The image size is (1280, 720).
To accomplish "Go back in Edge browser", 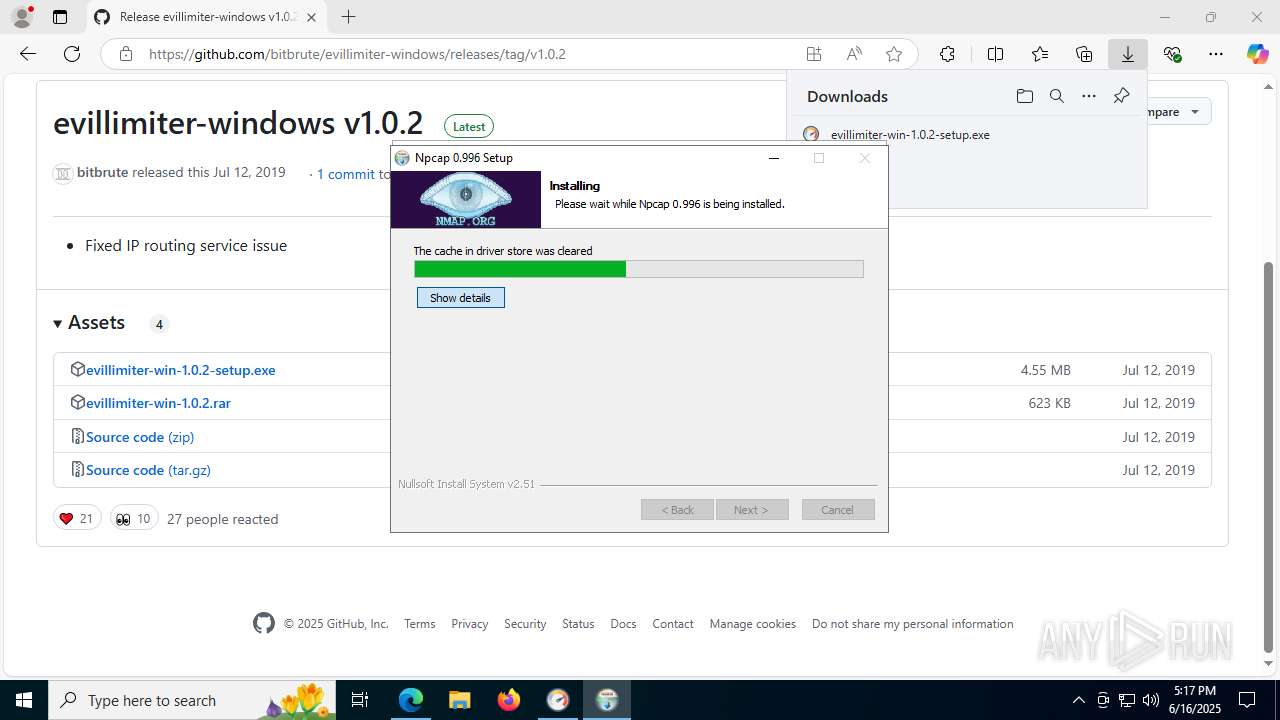I will 27,54.
